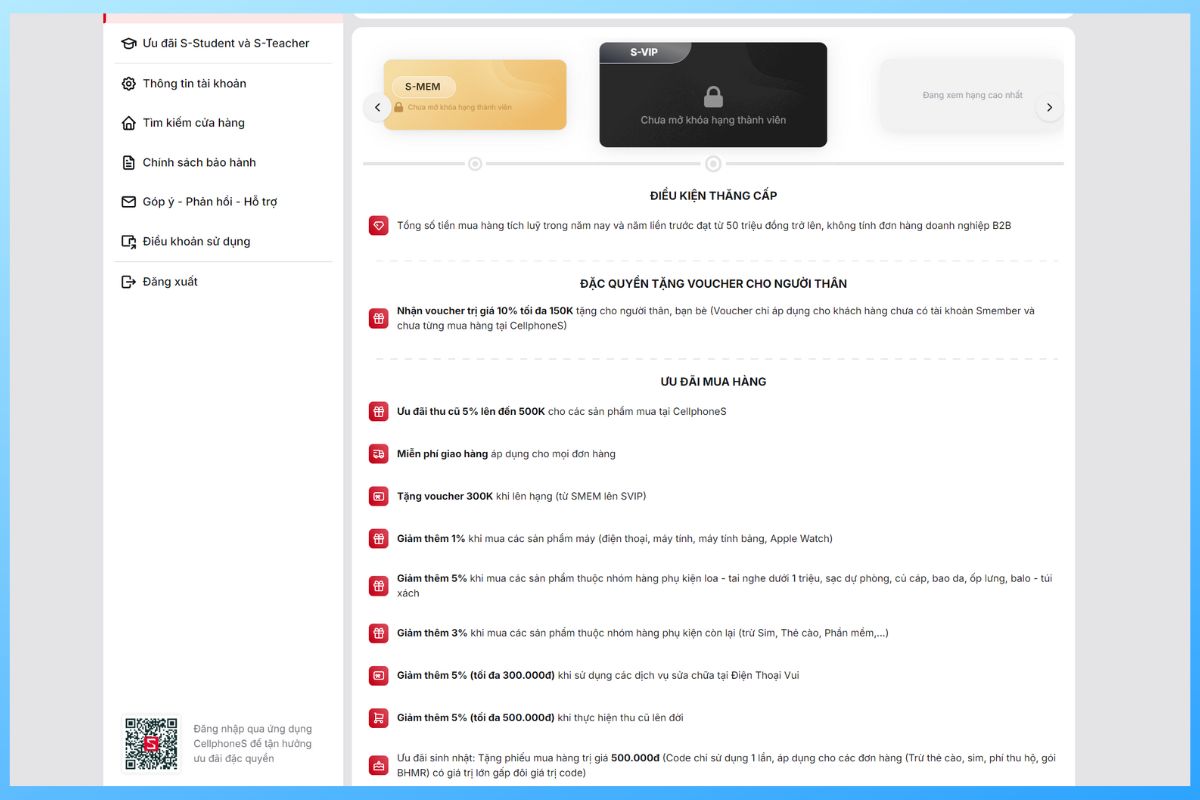Click the S-VIP progress marker dot
This screenshot has width=1200, height=800.
(x=713, y=163)
